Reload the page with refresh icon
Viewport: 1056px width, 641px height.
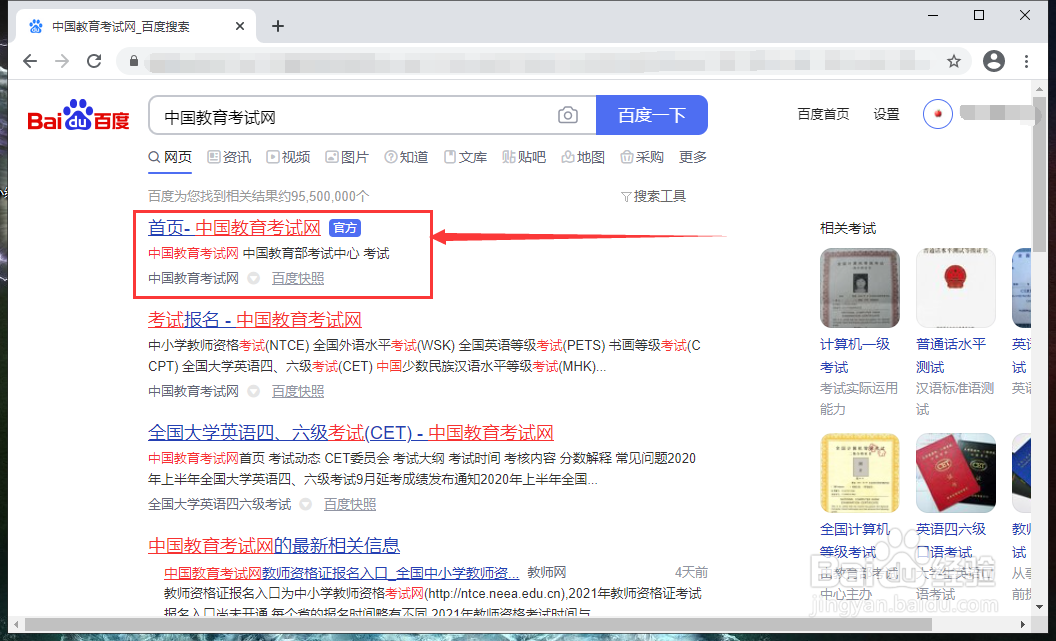[x=94, y=61]
